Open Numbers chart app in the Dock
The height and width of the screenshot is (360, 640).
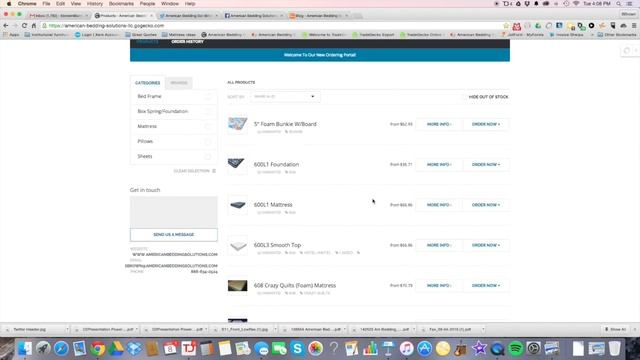(x=370, y=349)
